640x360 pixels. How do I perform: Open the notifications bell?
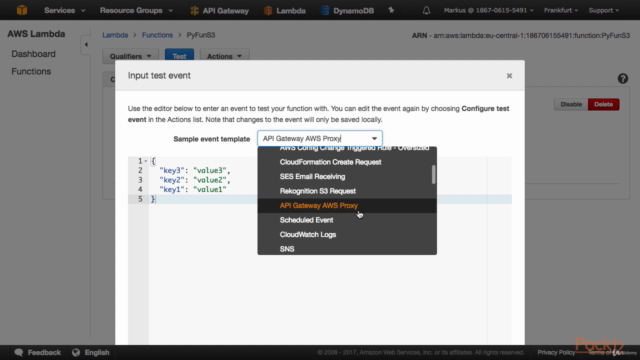point(426,10)
